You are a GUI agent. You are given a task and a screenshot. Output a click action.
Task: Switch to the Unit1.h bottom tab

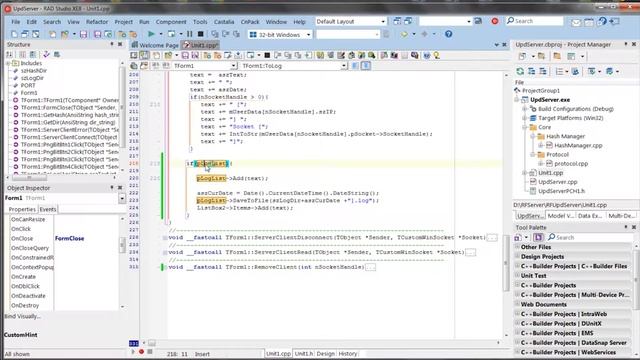pos(304,353)
